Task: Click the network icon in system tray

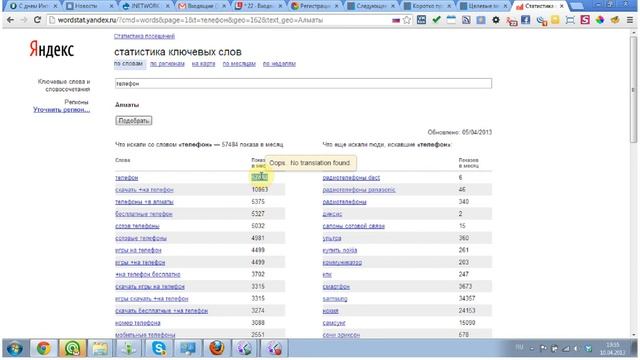Action: [x=566, y=349]
